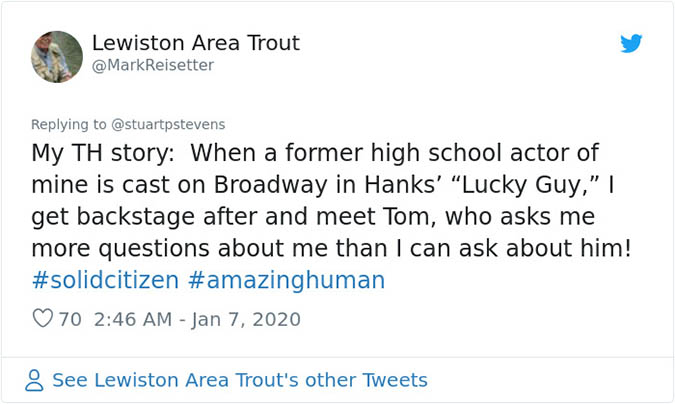Click the 70 likes count
The height and width of the screenshot is (404, 675).
click(x=70, y=320)
